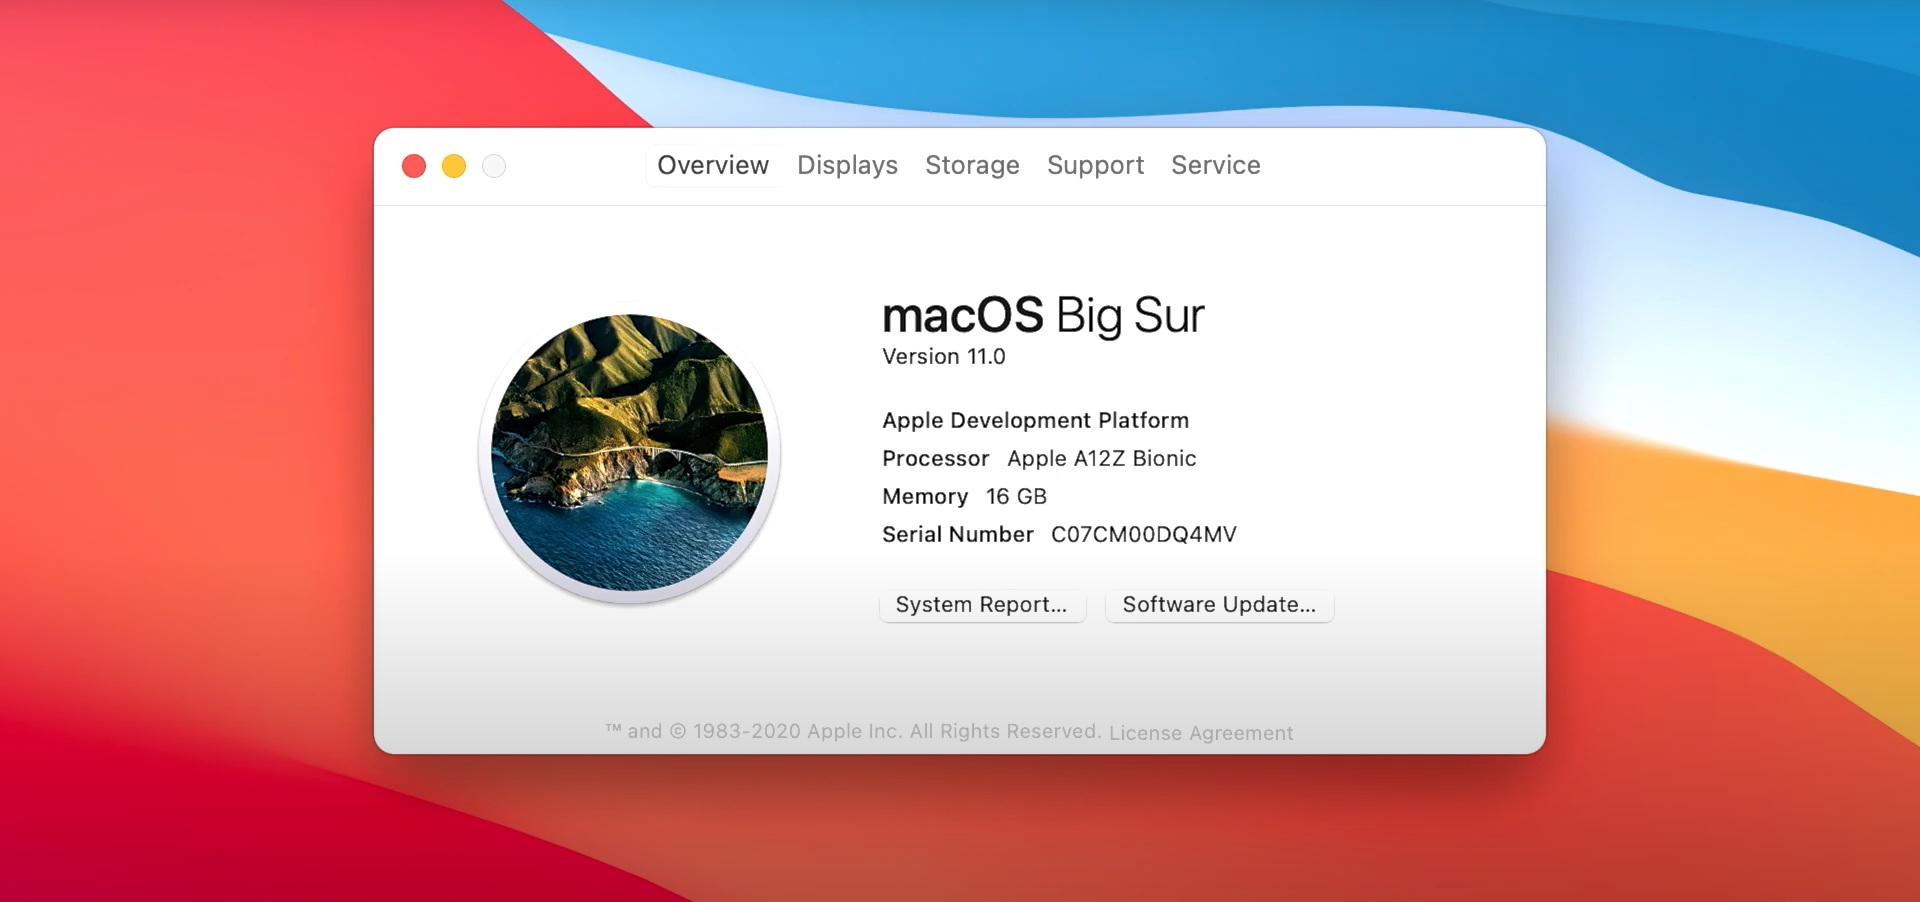The width and height of the screenshot is (1920, 902).
Task: Click Apple Development Platform text
Action: [1035, 421]
